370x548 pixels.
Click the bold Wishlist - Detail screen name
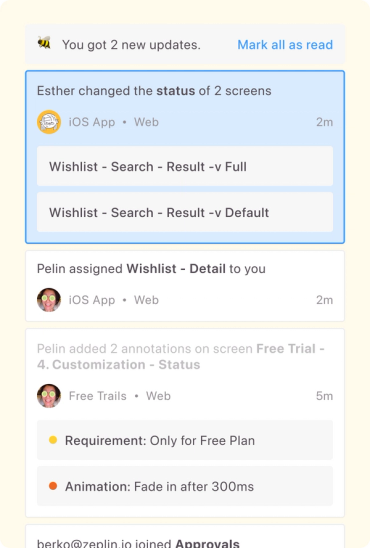pyautogui.click(x=176, y=269)
